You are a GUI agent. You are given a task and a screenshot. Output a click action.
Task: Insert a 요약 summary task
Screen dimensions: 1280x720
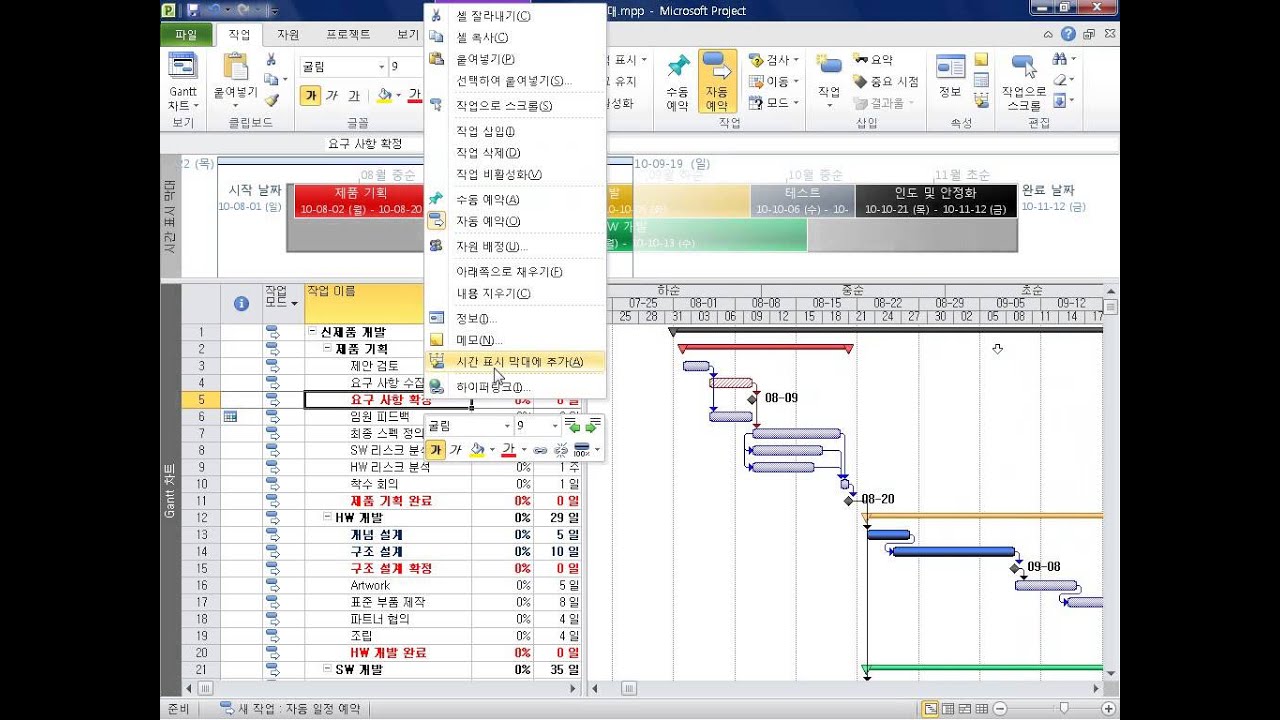873,60
